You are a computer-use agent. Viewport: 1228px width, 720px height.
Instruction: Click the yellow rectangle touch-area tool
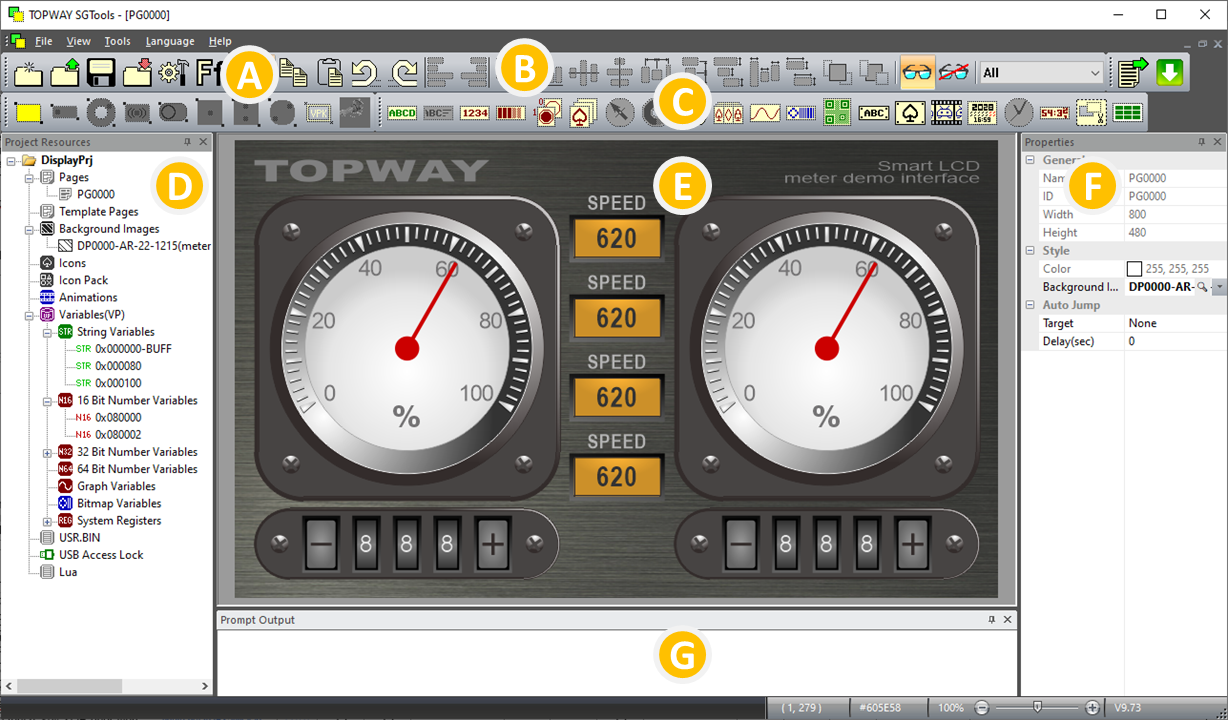coord(29,112)
